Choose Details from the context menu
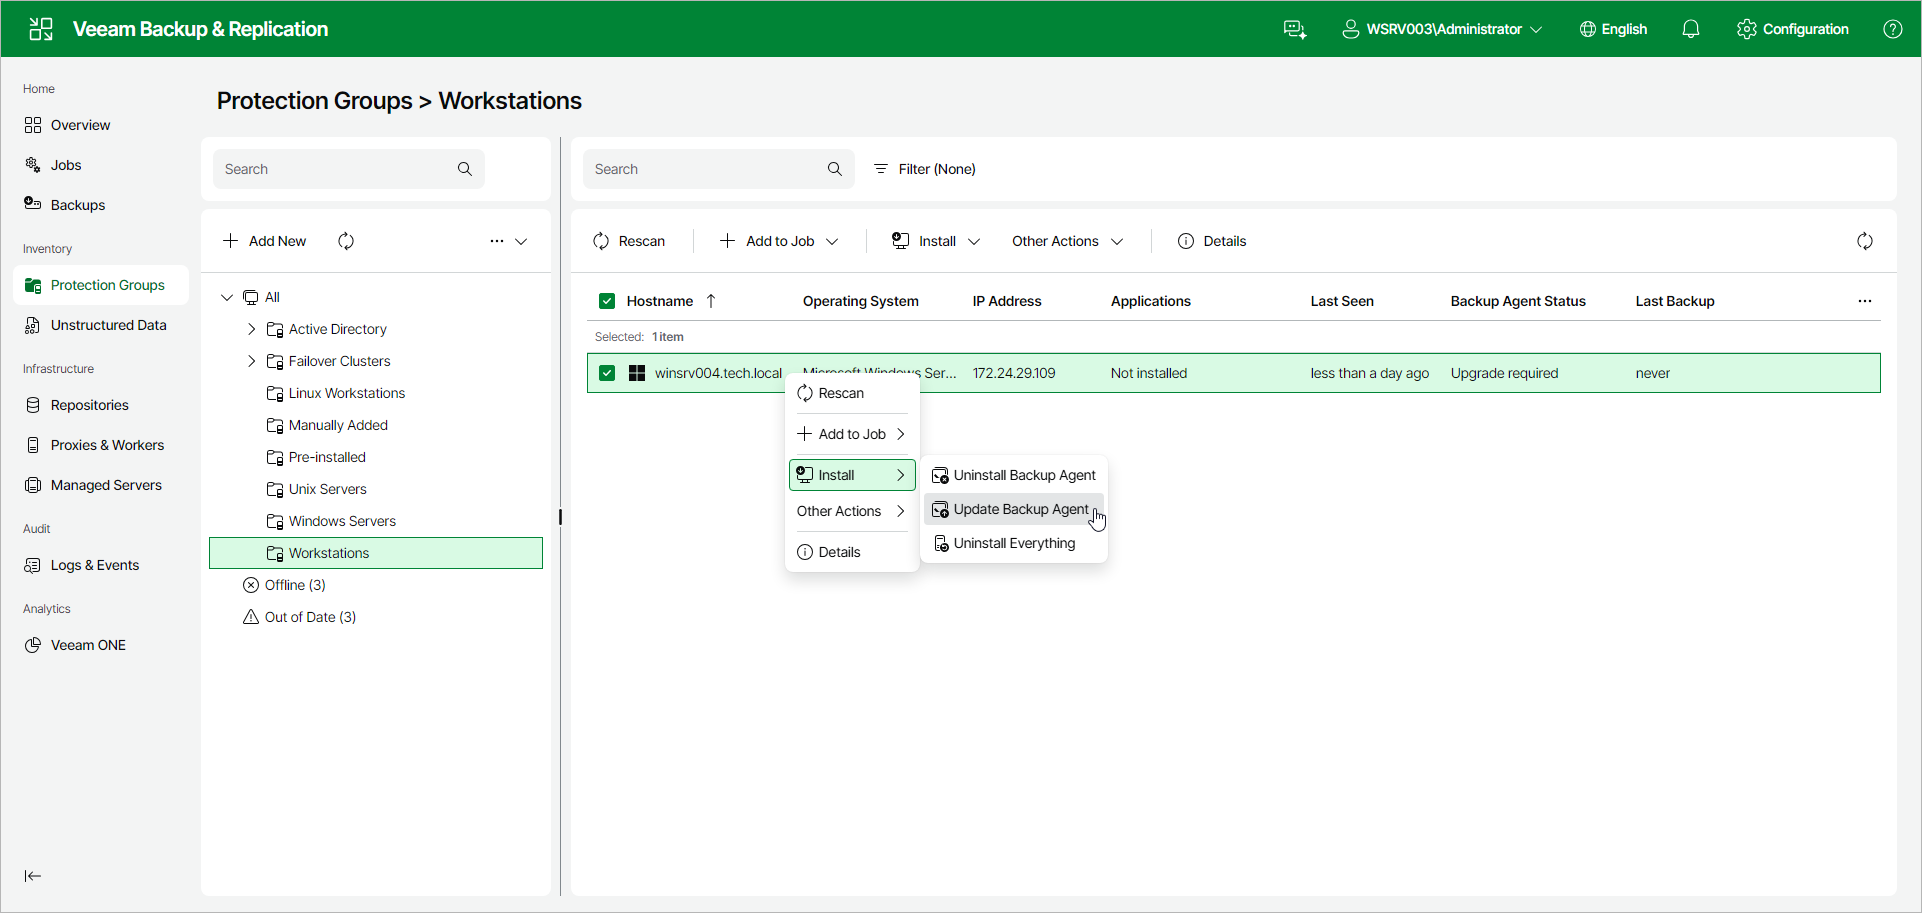The width and height of the screenshot is (1922, 913). click(852, 552)
